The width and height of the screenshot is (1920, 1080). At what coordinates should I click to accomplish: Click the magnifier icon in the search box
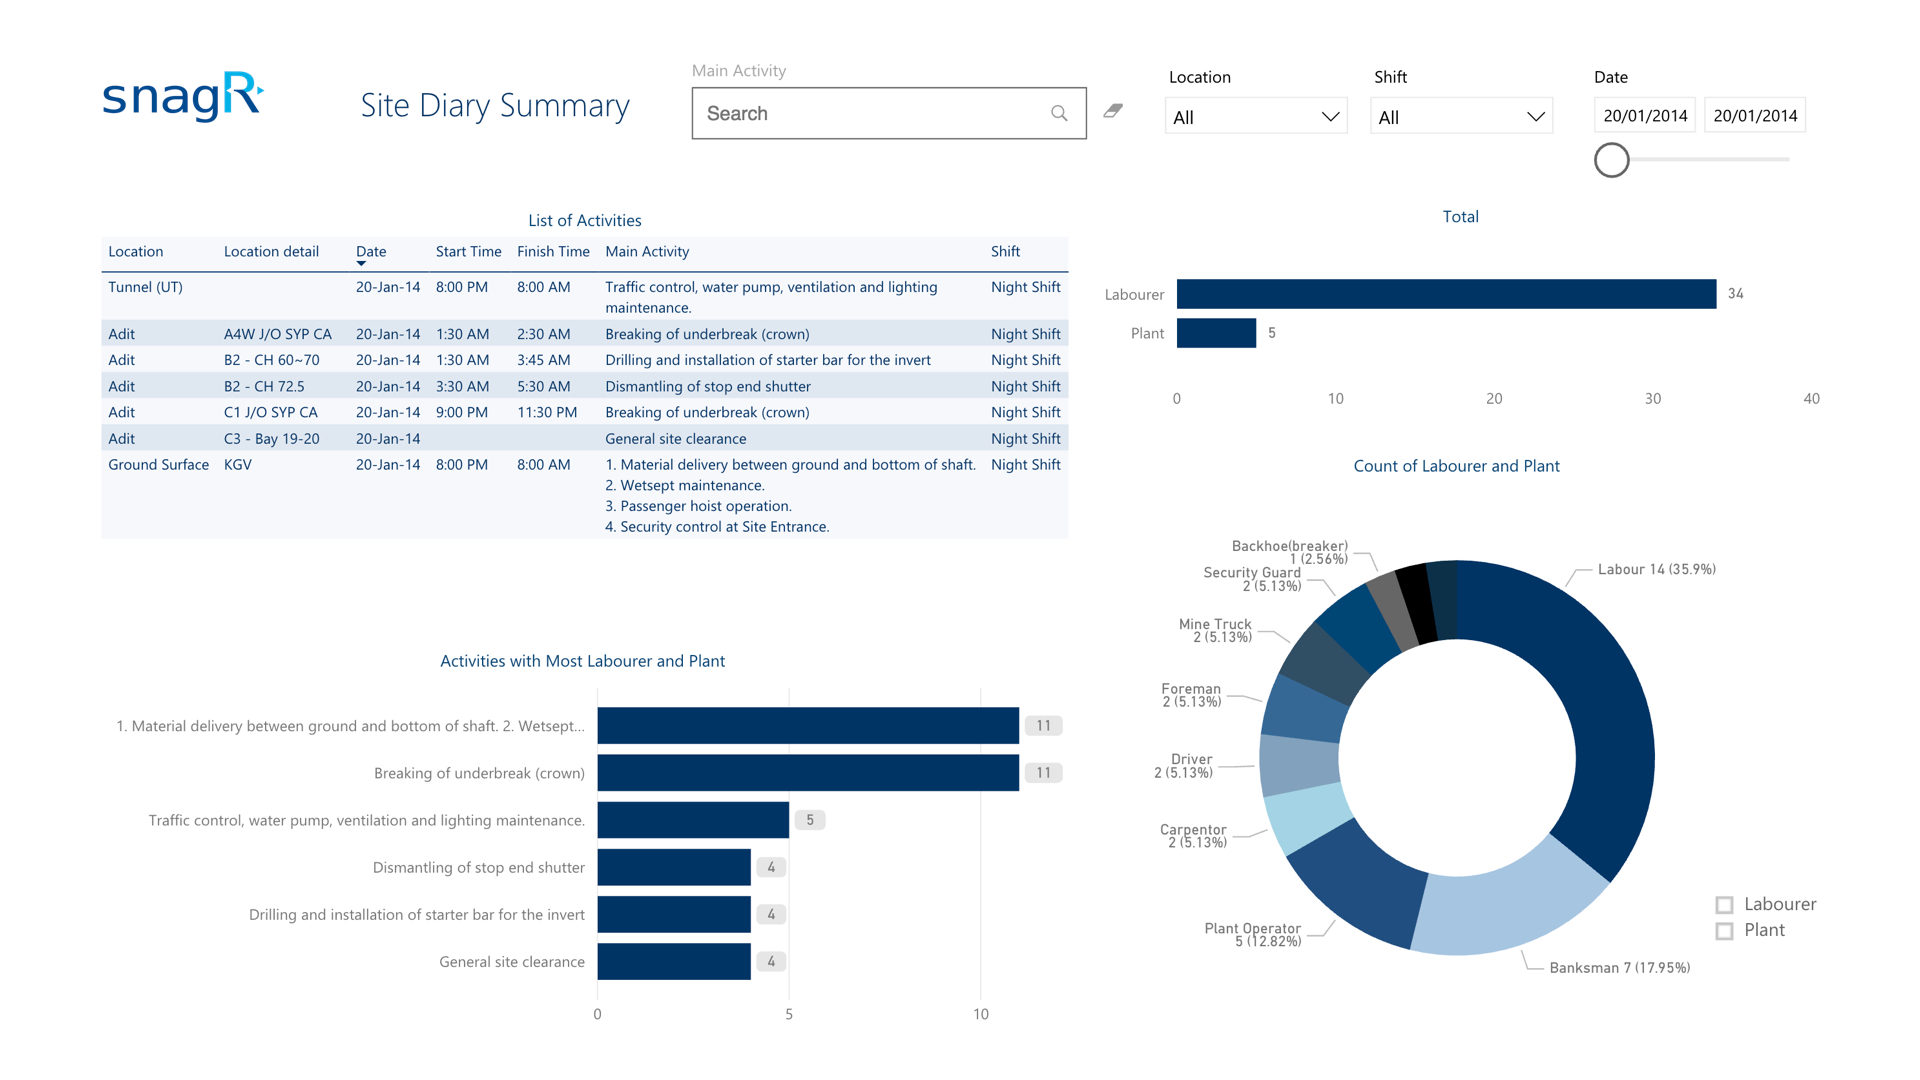point(1059,113)
